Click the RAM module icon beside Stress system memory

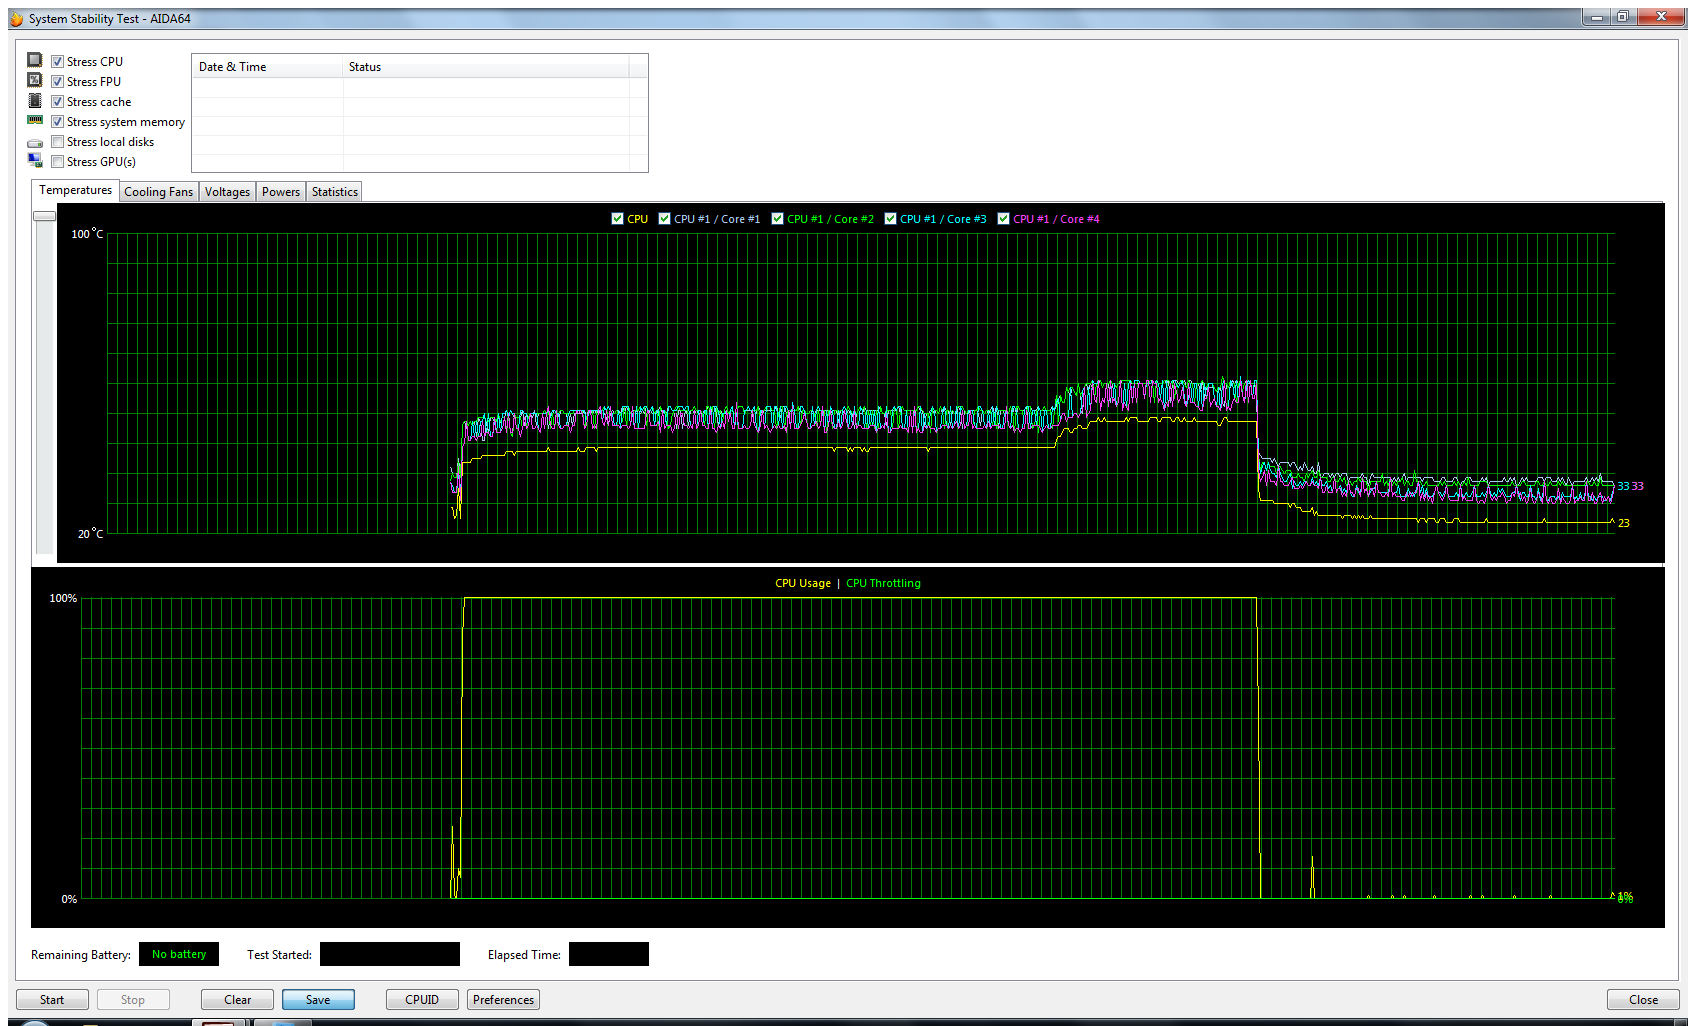coord(35,120)
